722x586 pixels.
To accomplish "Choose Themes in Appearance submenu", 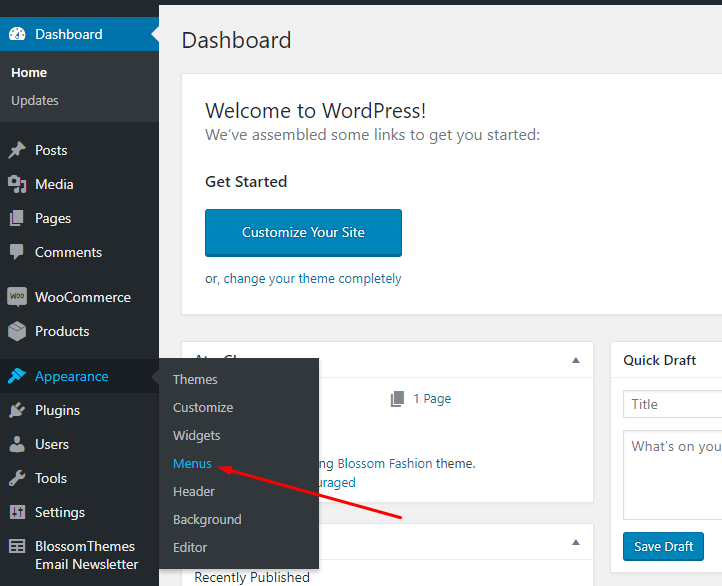I will pyautogui.click(x=195, y=379).
